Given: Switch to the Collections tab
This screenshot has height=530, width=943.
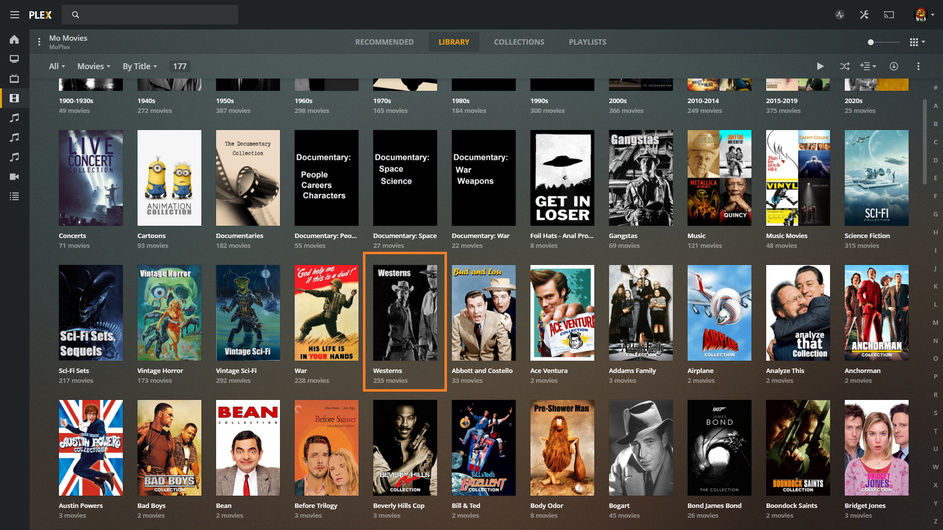Looking at the screenshot, I should pyautogui.click(x=519, y=42).
